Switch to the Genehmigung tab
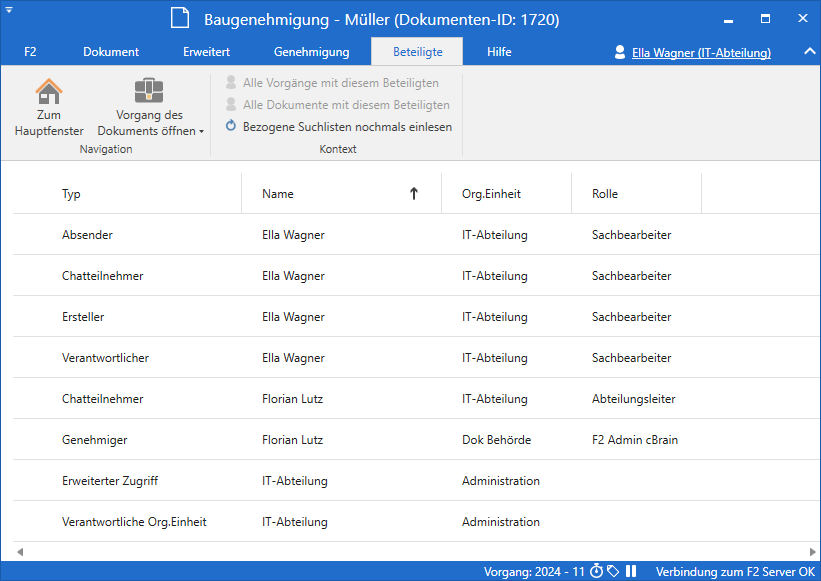 pos(312,52)
